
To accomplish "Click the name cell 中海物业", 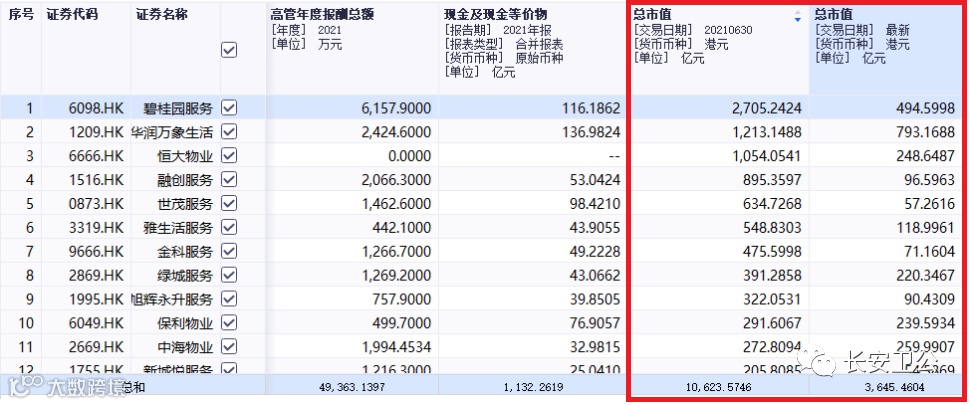I will (x=186, y=347).
